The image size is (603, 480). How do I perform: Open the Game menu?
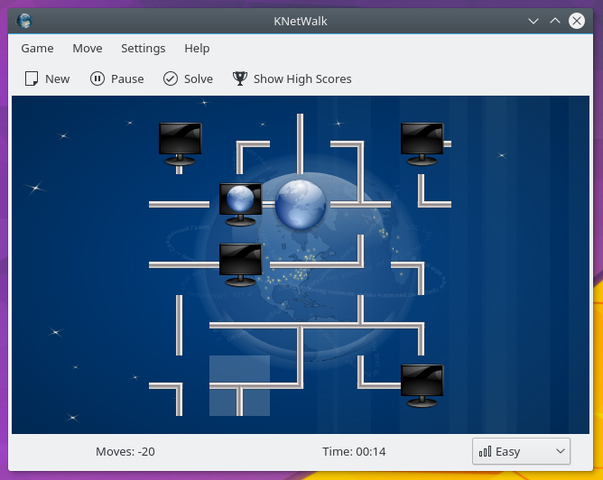pos(37,48)
